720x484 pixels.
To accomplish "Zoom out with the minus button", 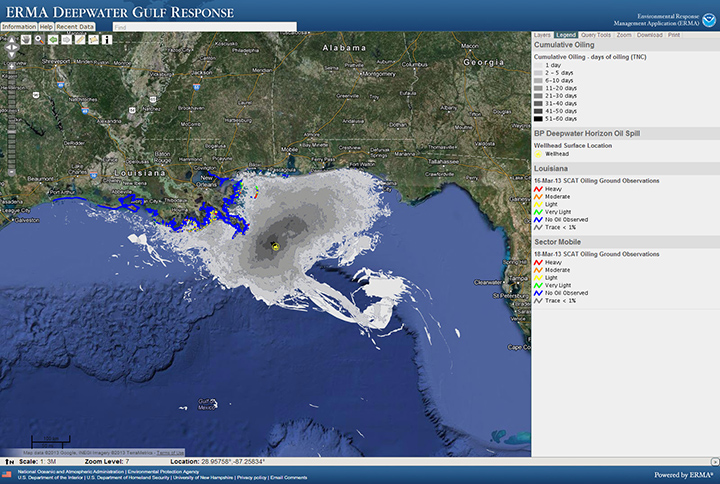I will (11, 173).
